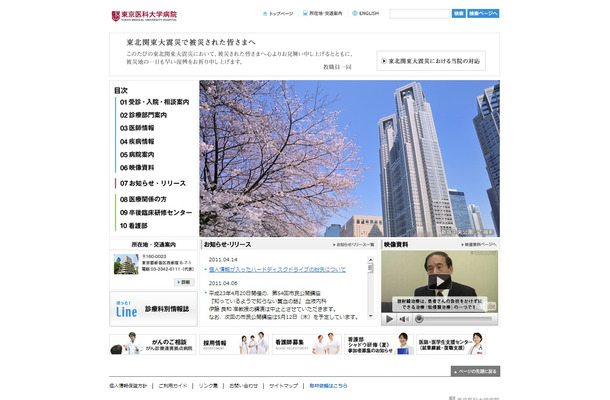Select 09 卒後臨床研修センター menu item
The width and height of the screenshot is (610, 400).
click(x=156, y=212)
